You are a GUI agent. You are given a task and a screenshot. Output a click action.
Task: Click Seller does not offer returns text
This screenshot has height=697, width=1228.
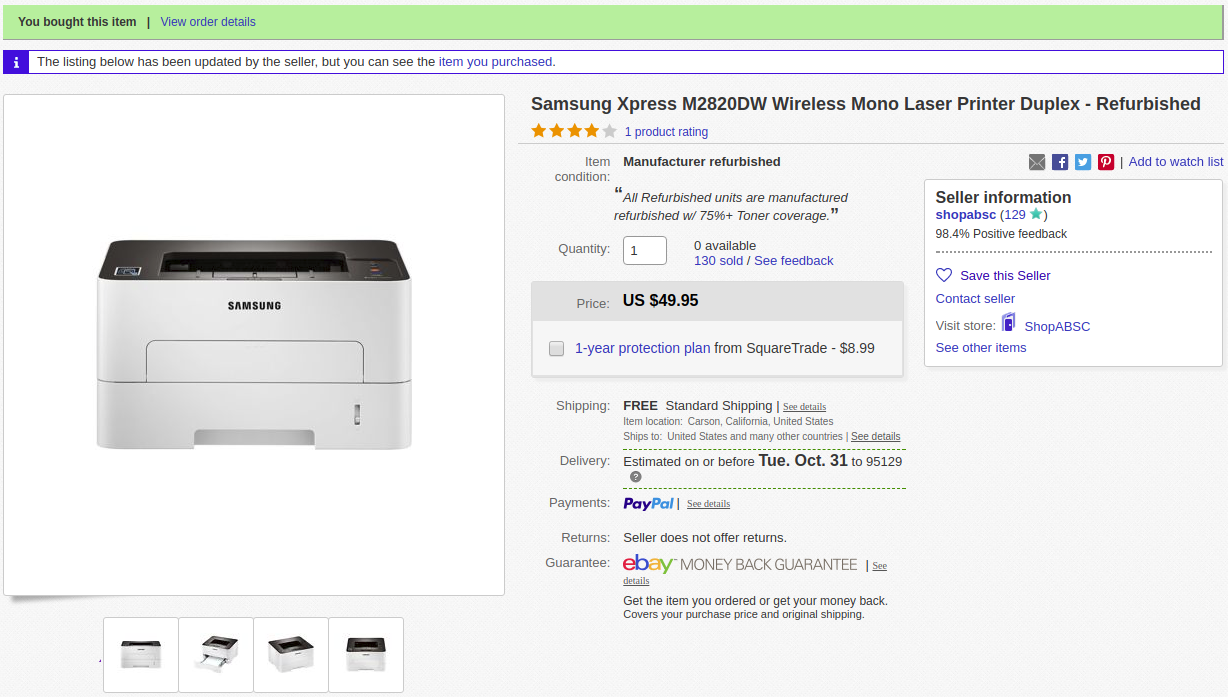tap(705, 538)
